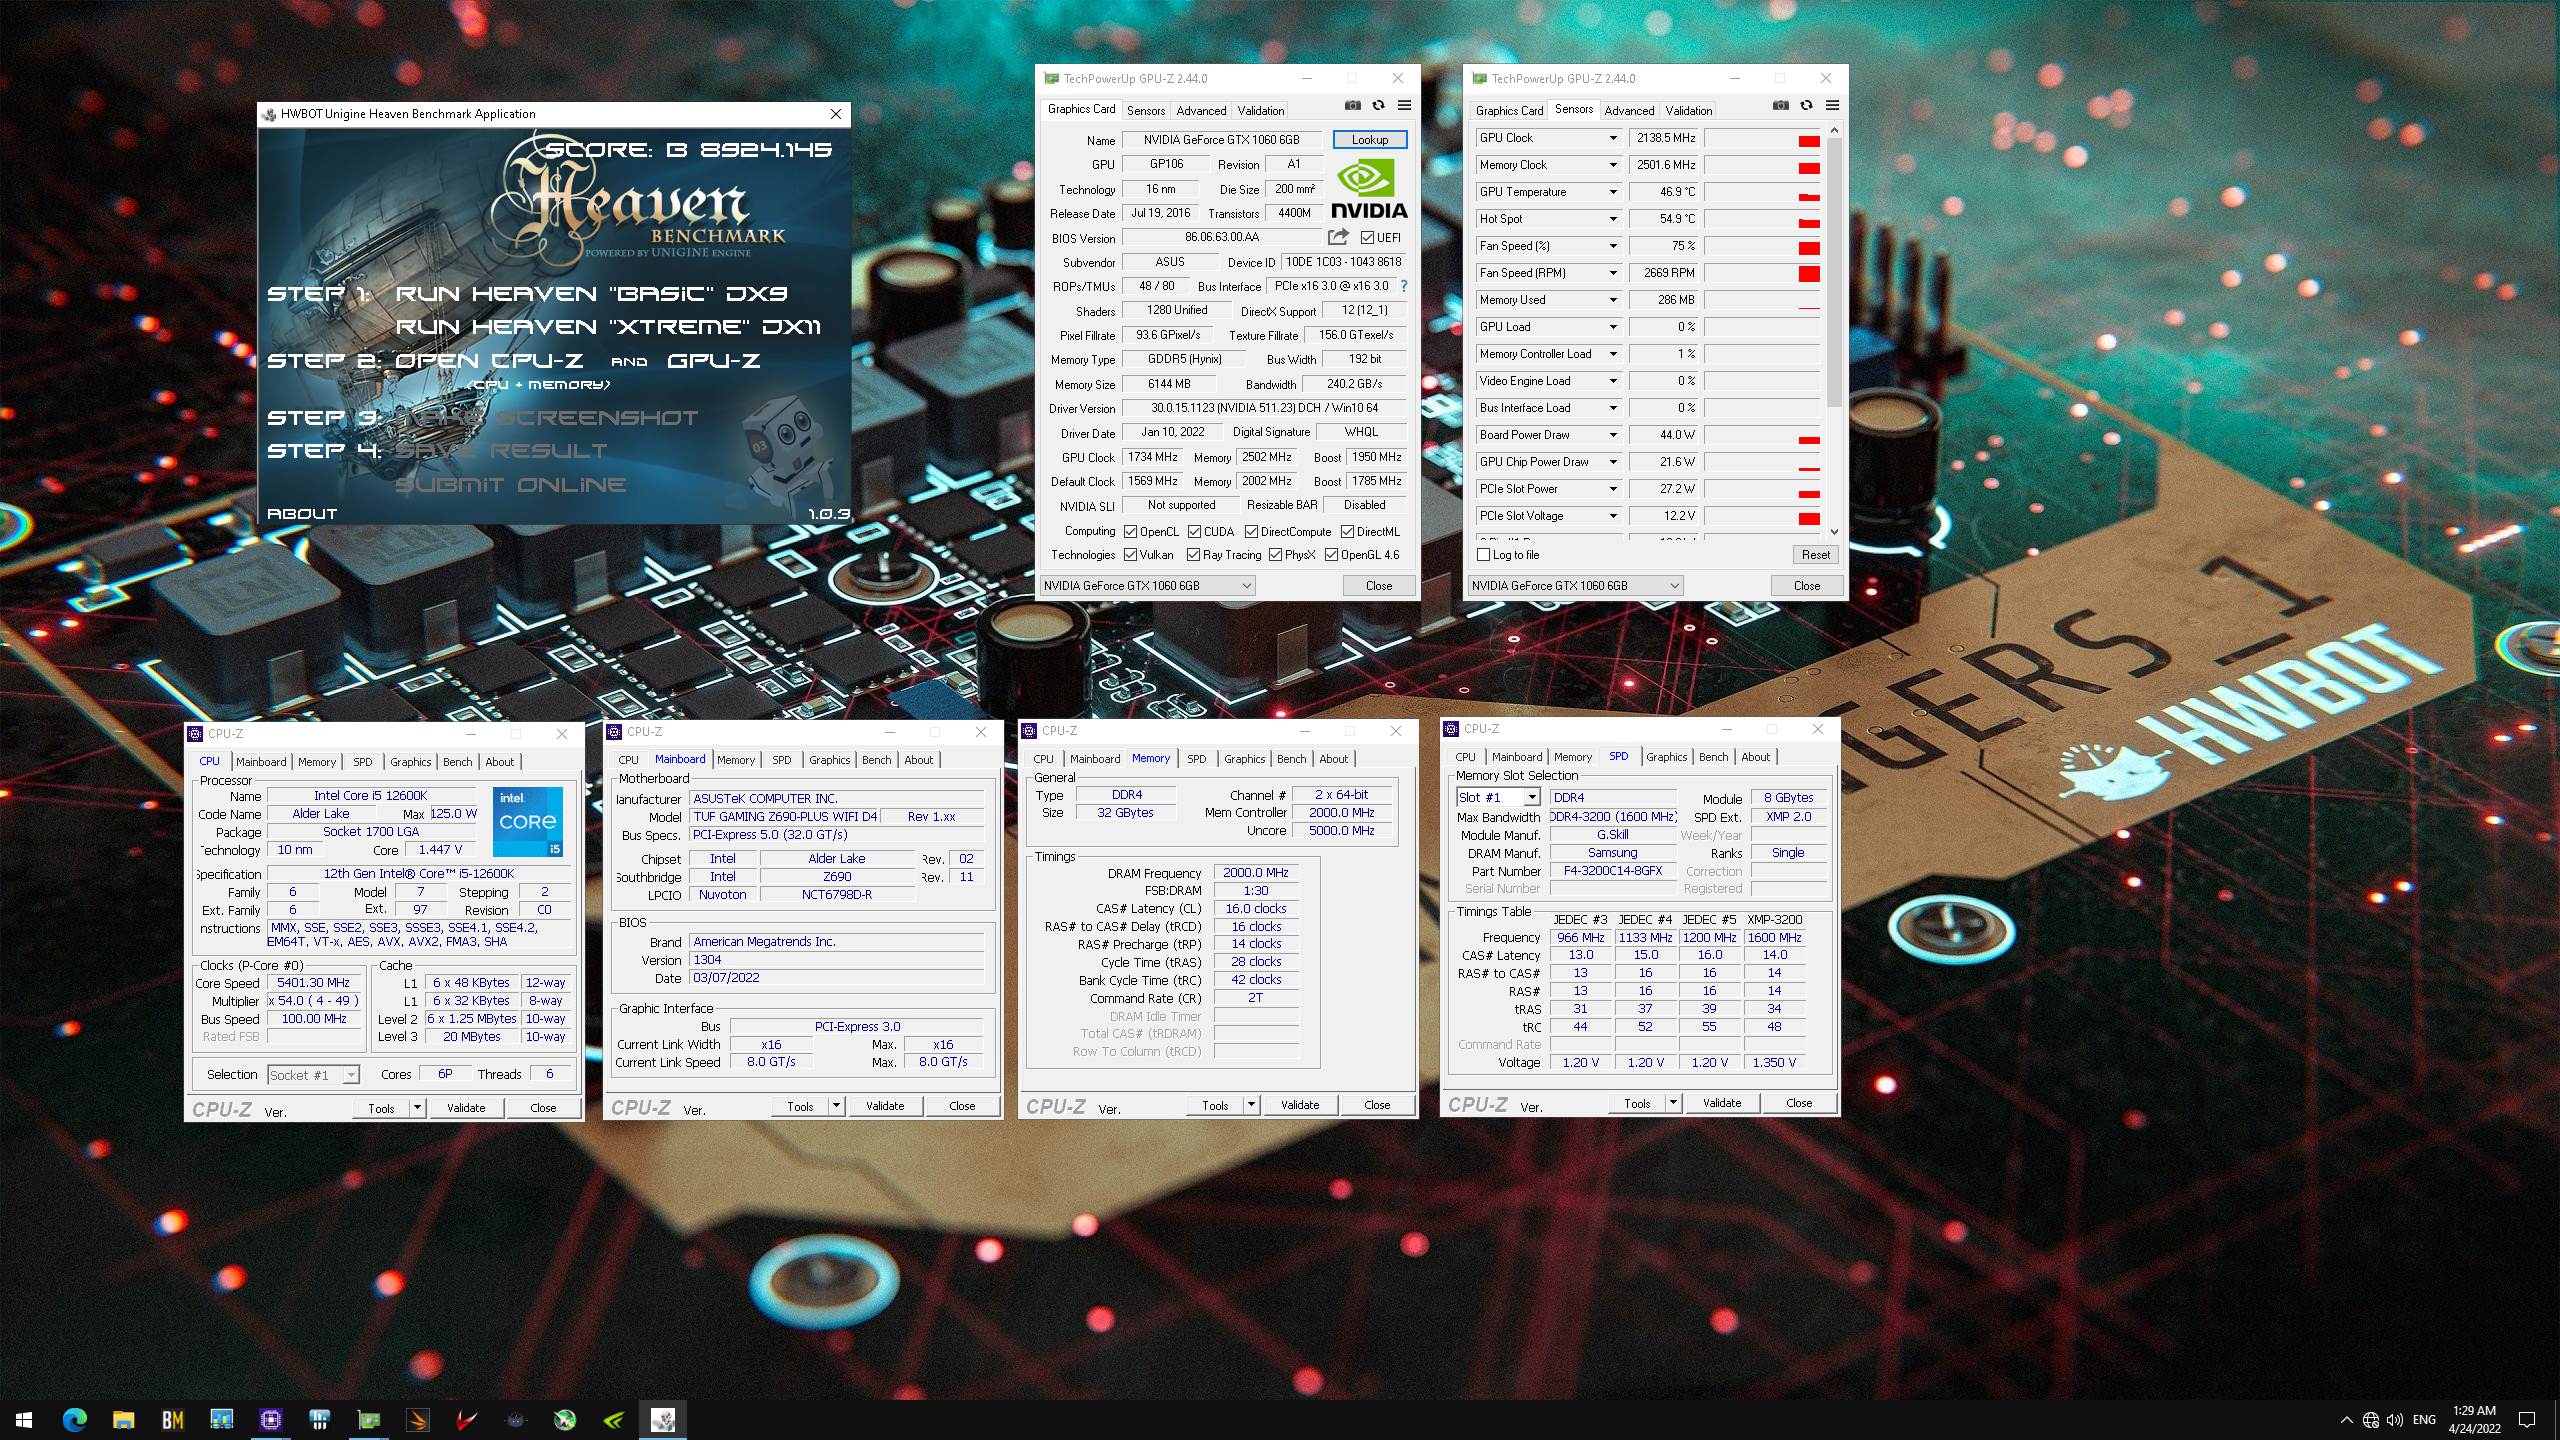Click Submit Online in Heaven benchmark window
This screenshot has width=2560, height=1440.
point(511,485)
